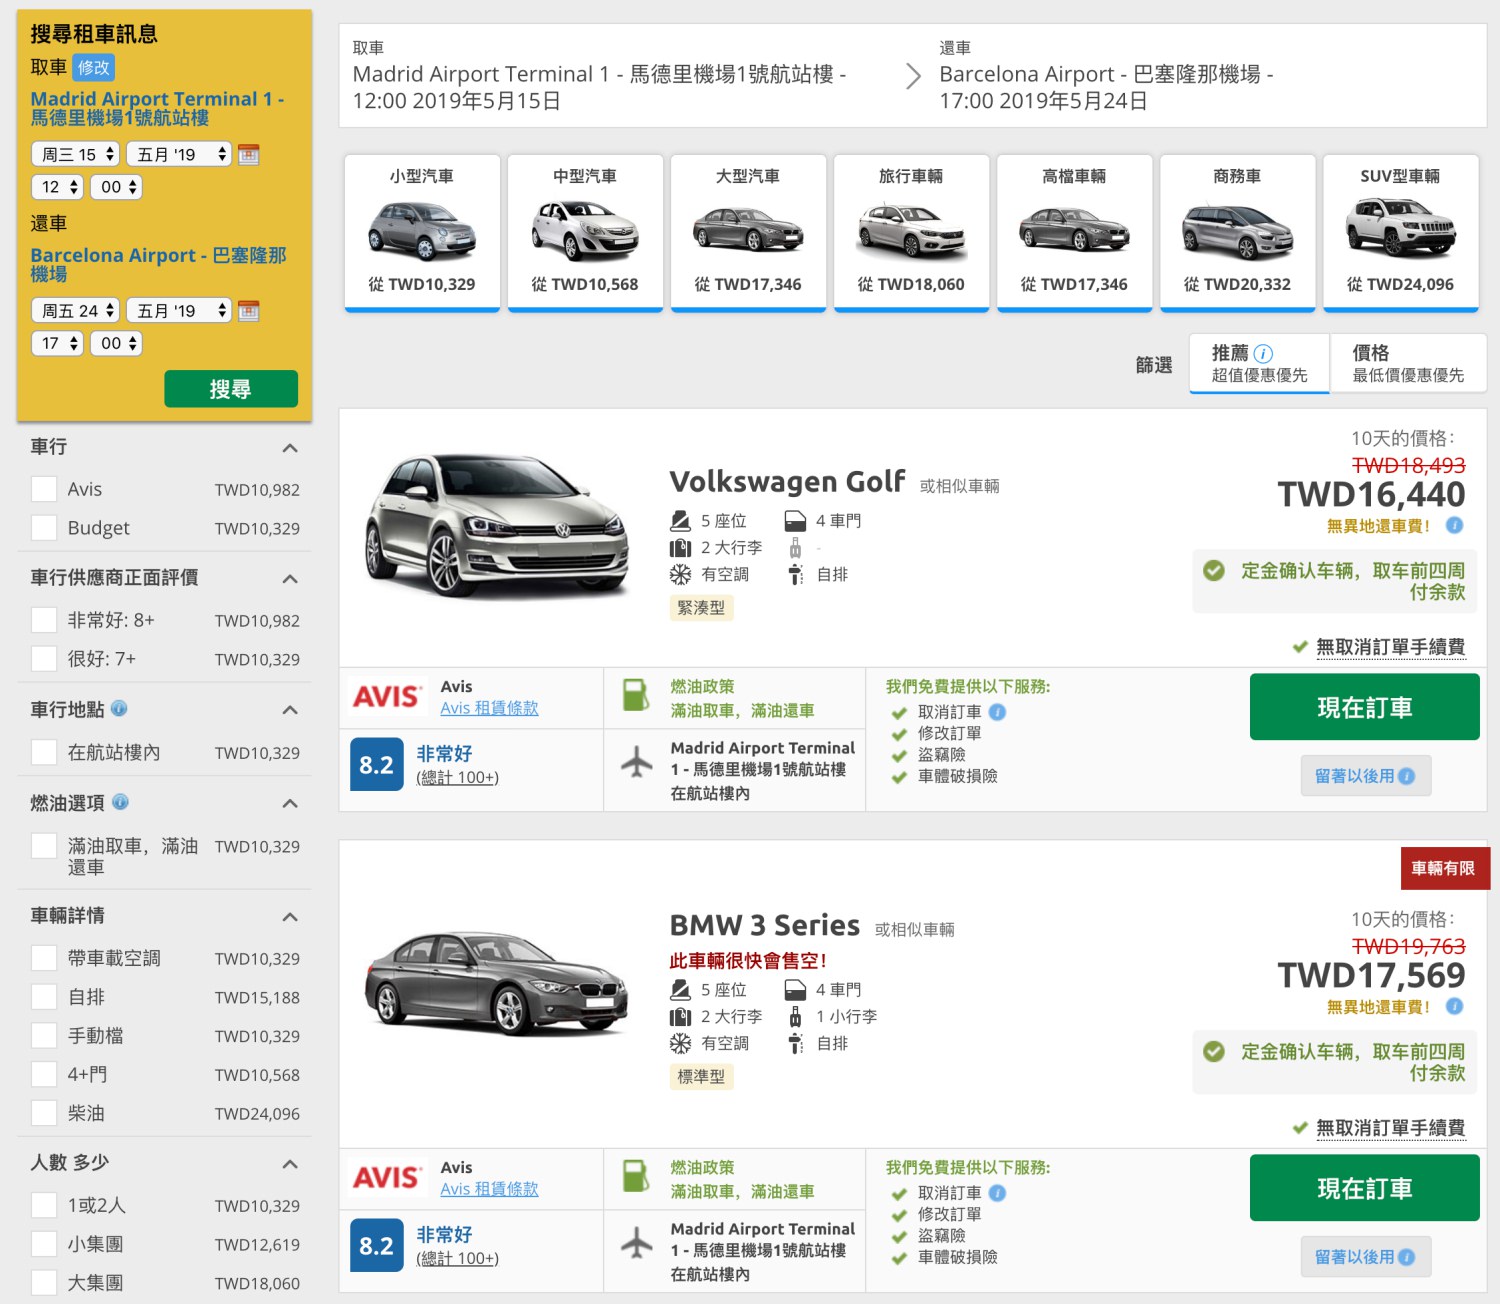
Task: Save Volkswagen Golf with 留著以後用
Action: [x=1365, y=776]
